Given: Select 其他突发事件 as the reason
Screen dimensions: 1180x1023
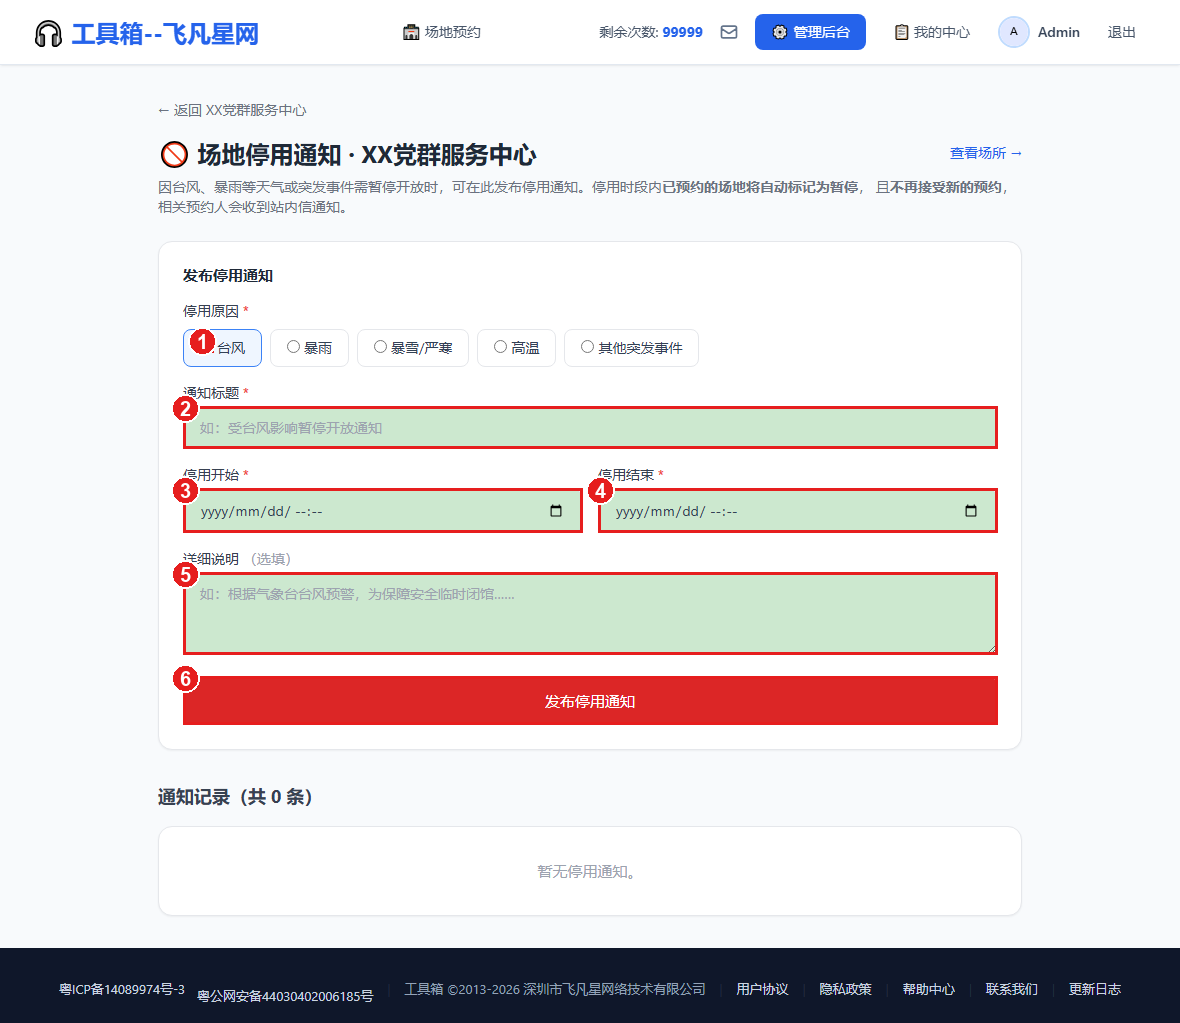Looking at the screenshot, I should (631, 348).
